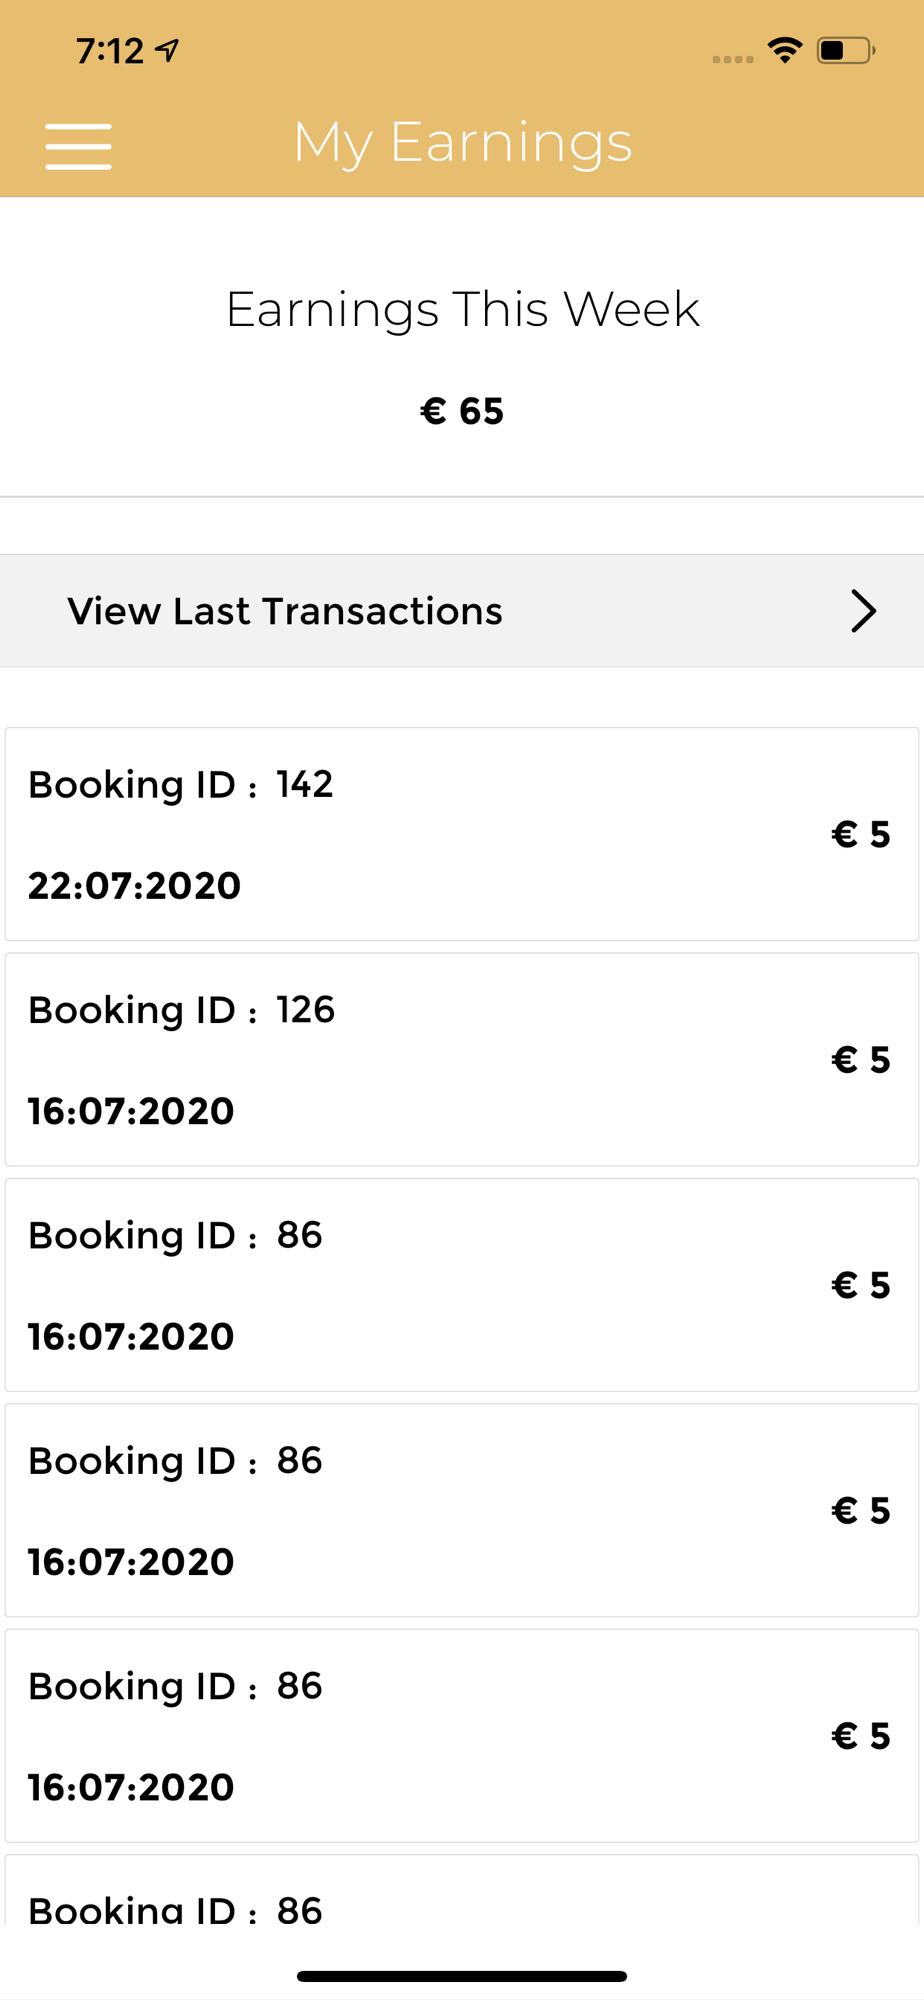This screenshot has width=924, height=2000.
Task: Tap the My Earnings title
Action: click(462, 142)
